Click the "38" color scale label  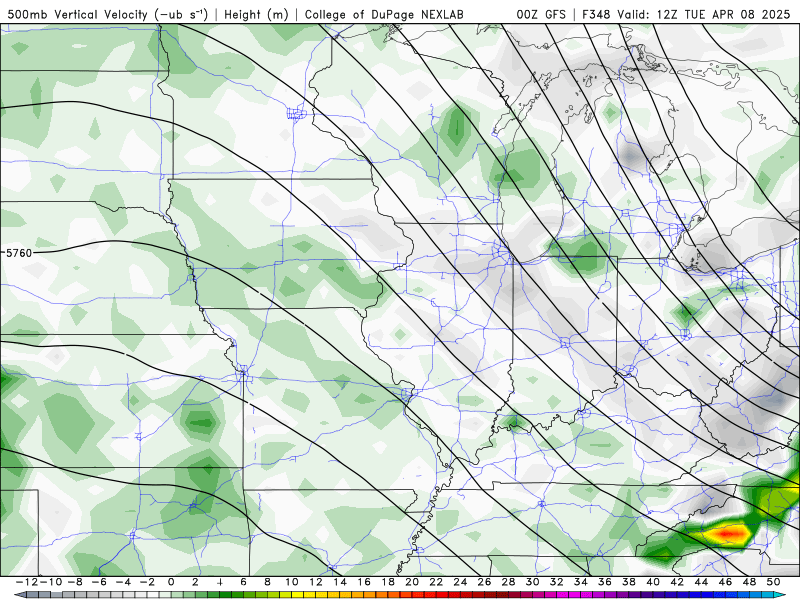click(629, 582)
